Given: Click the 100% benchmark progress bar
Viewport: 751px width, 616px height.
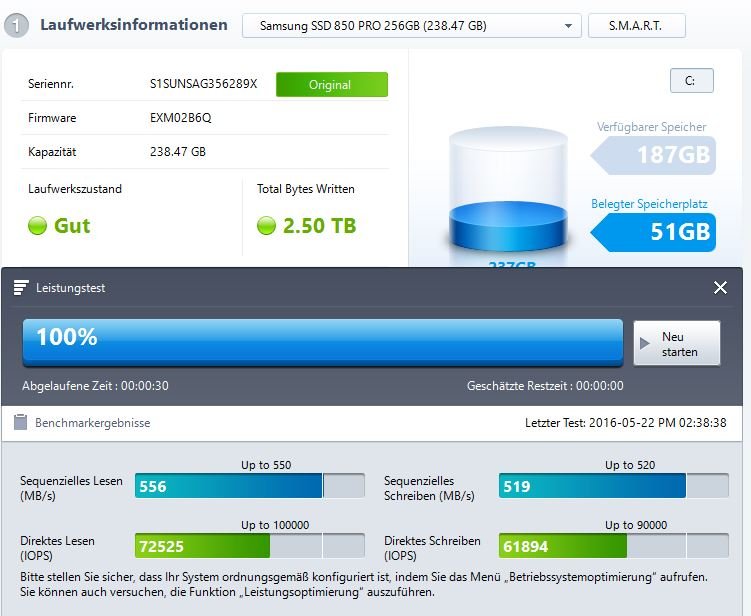Looking at the screenshot, I should [x=323, y=342].
